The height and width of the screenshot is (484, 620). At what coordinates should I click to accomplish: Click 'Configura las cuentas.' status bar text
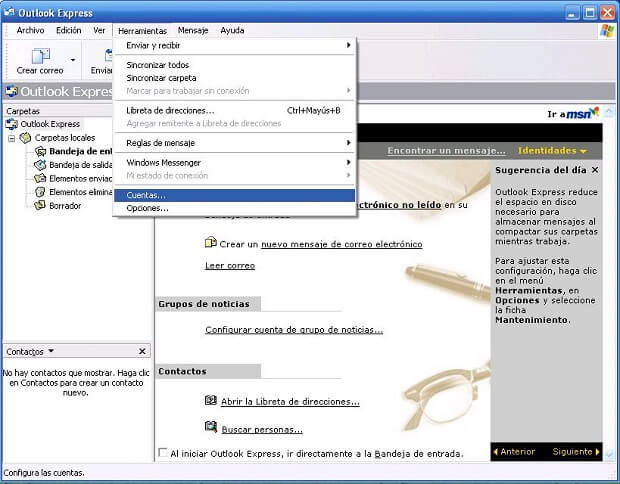pos(44,473)
